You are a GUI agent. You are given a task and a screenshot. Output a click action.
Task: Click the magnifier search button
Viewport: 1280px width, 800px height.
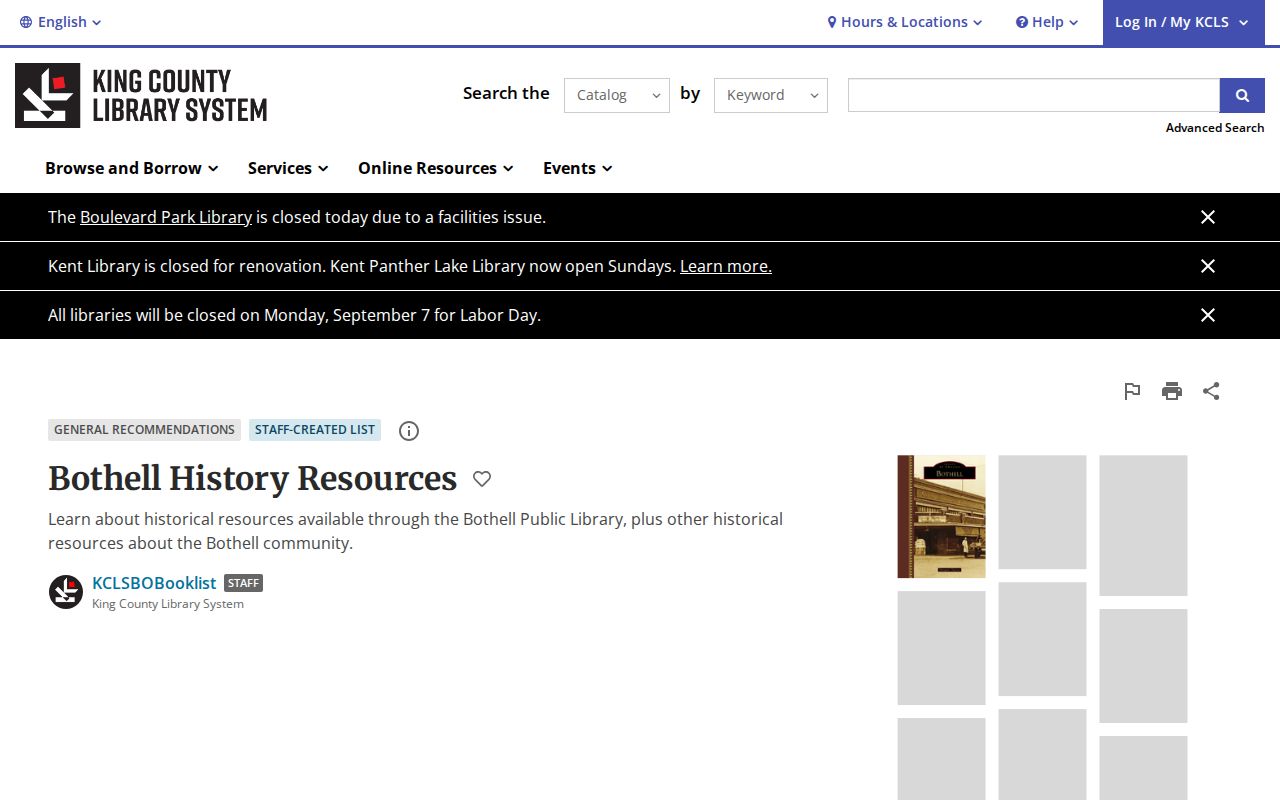click(x=1242, y=95)
